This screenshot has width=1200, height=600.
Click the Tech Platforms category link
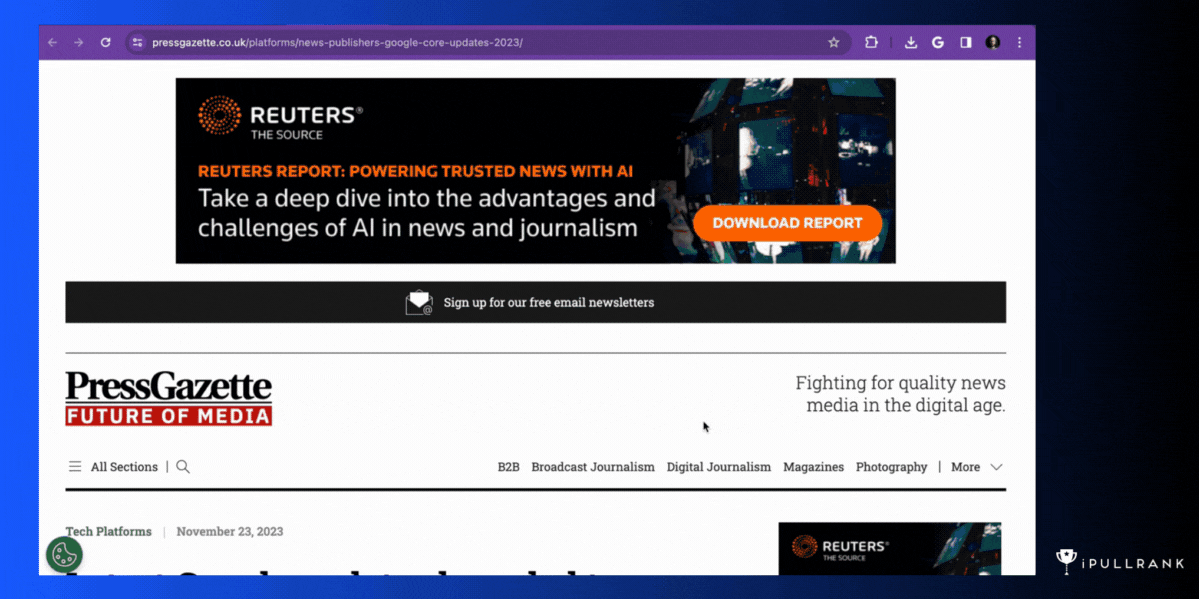(x=108, y=532)
